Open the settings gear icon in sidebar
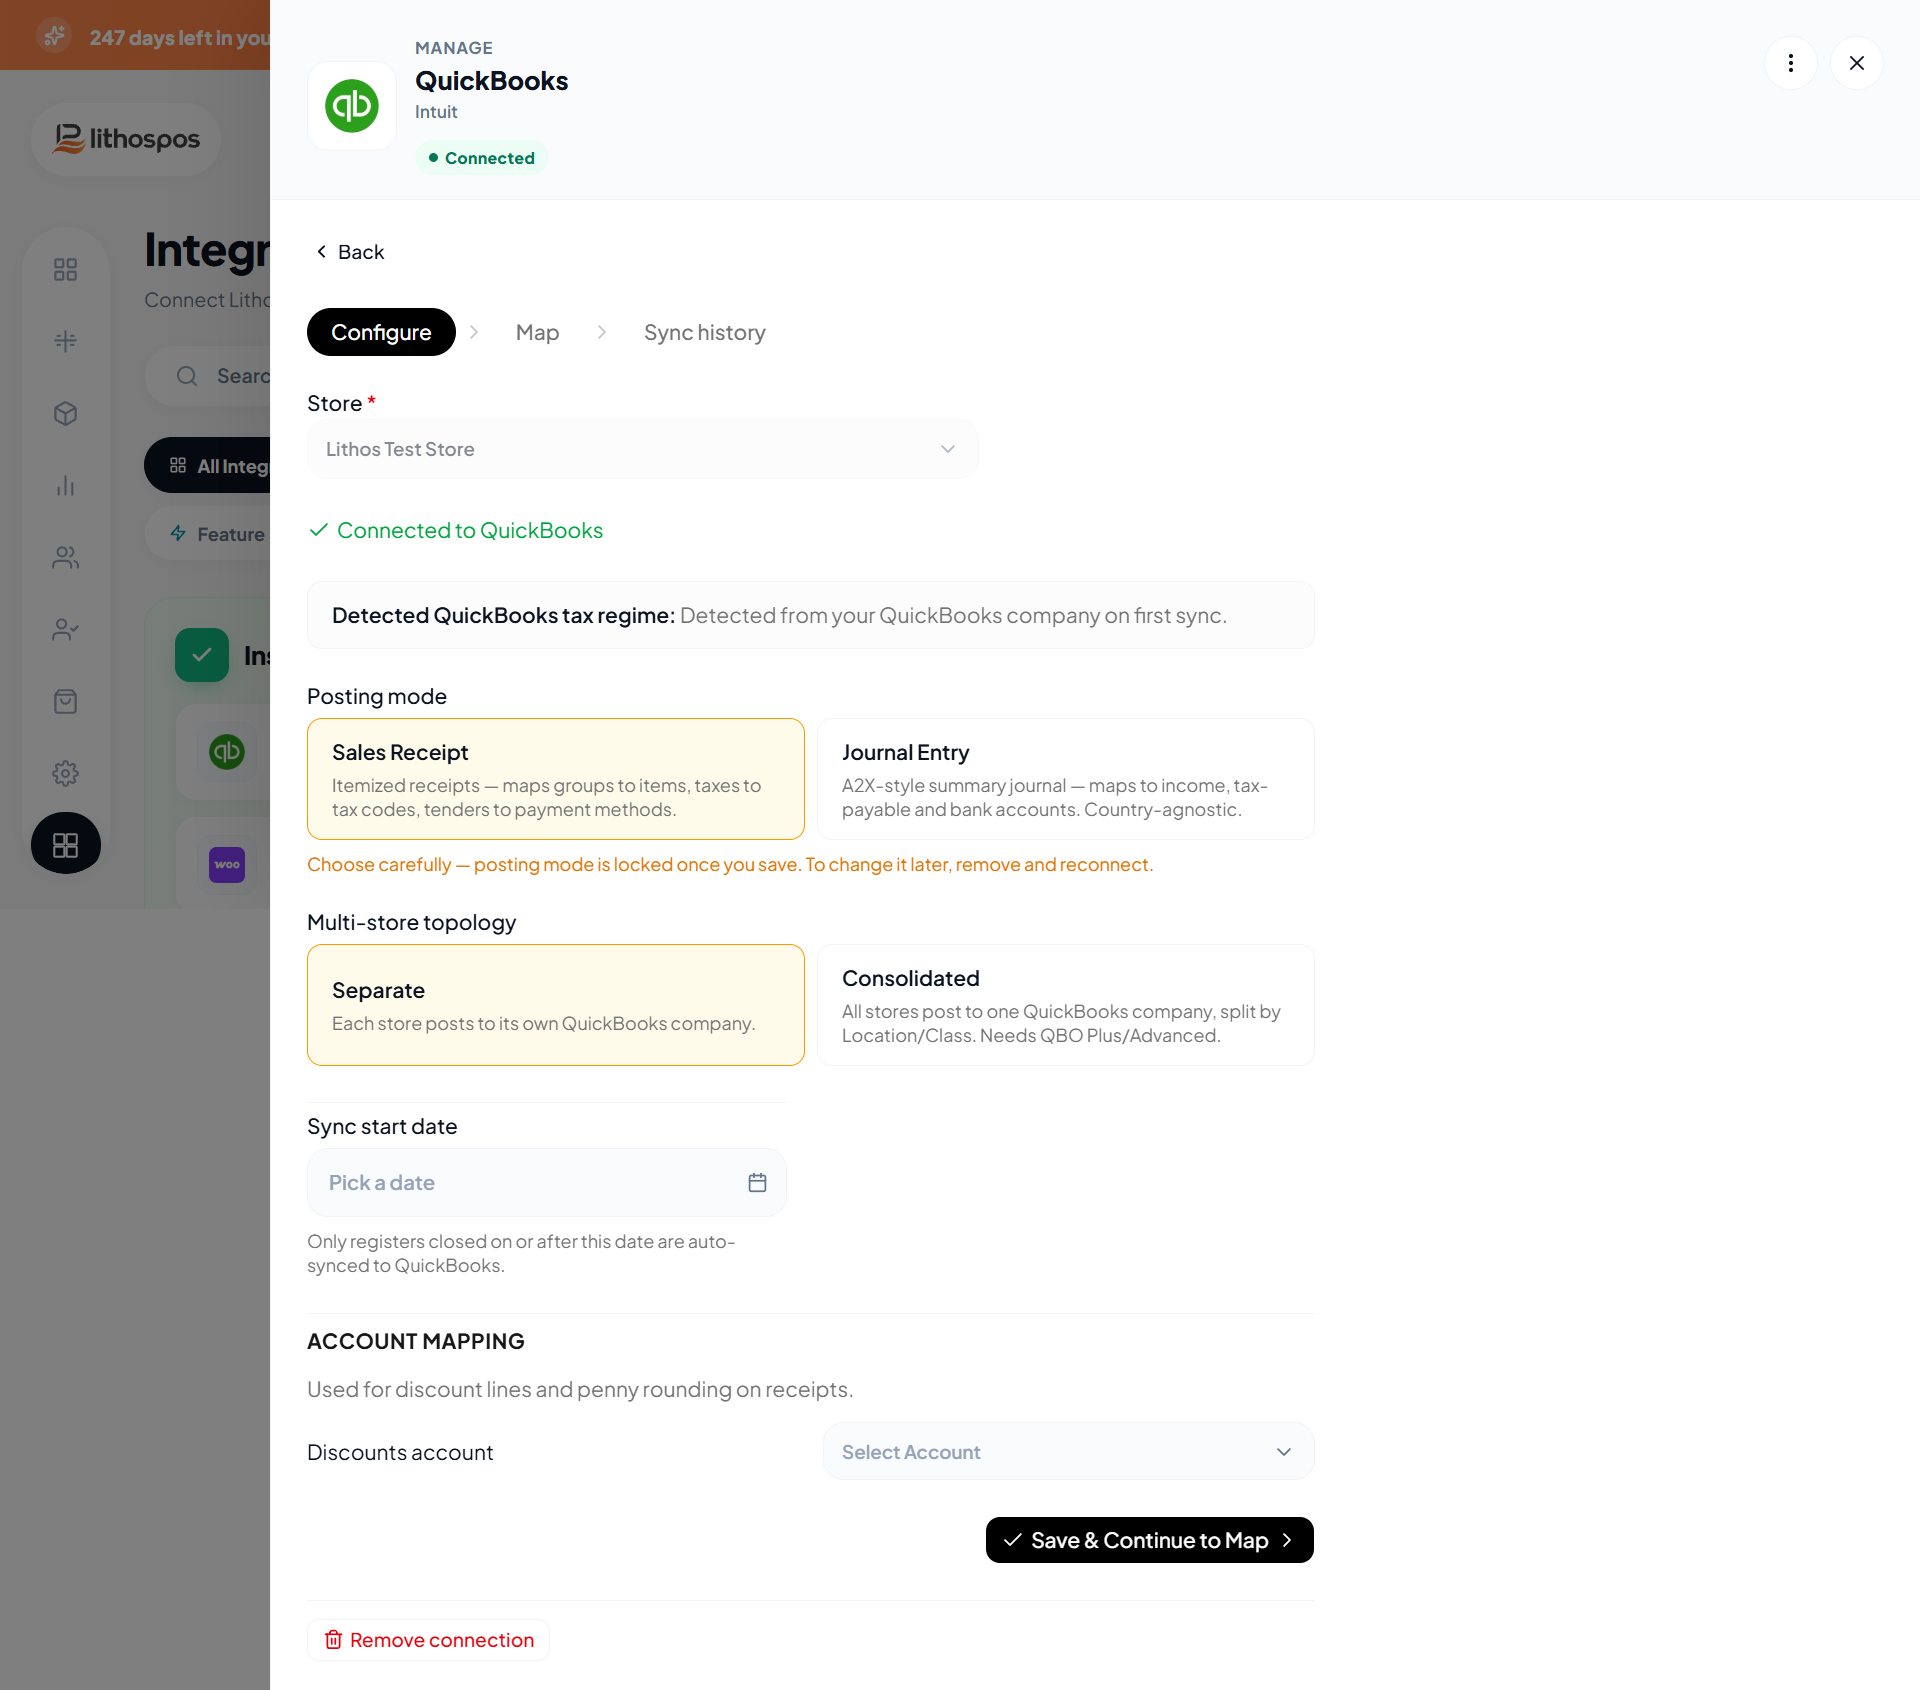Image resolution: width=1920 pixels, height=1690 pixels. 66,773
